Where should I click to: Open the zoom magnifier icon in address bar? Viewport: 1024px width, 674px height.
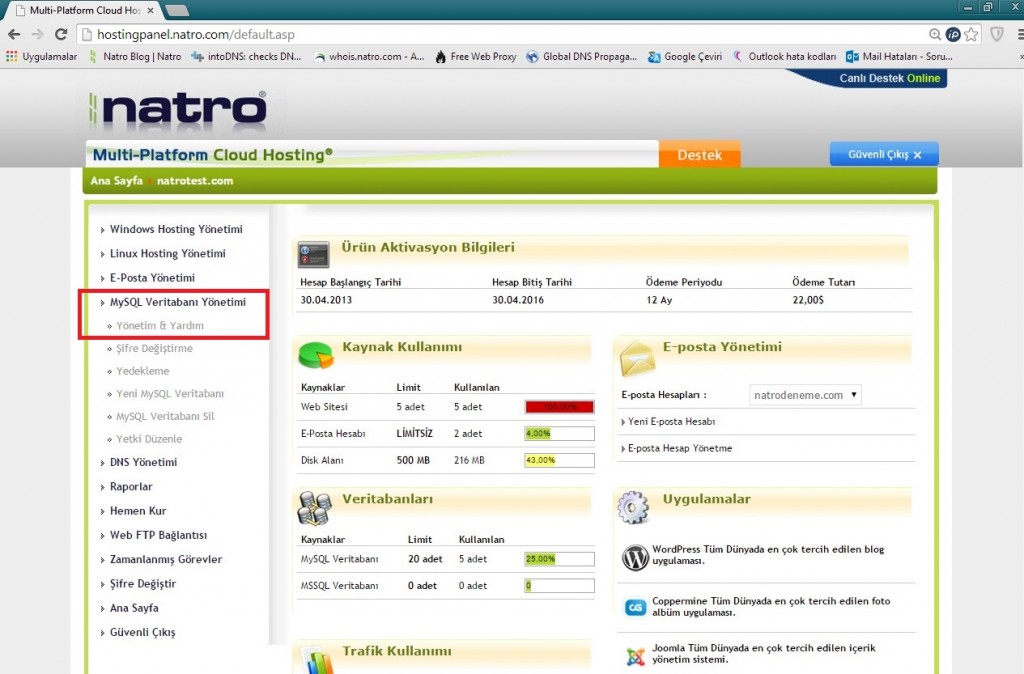point(935,35)
